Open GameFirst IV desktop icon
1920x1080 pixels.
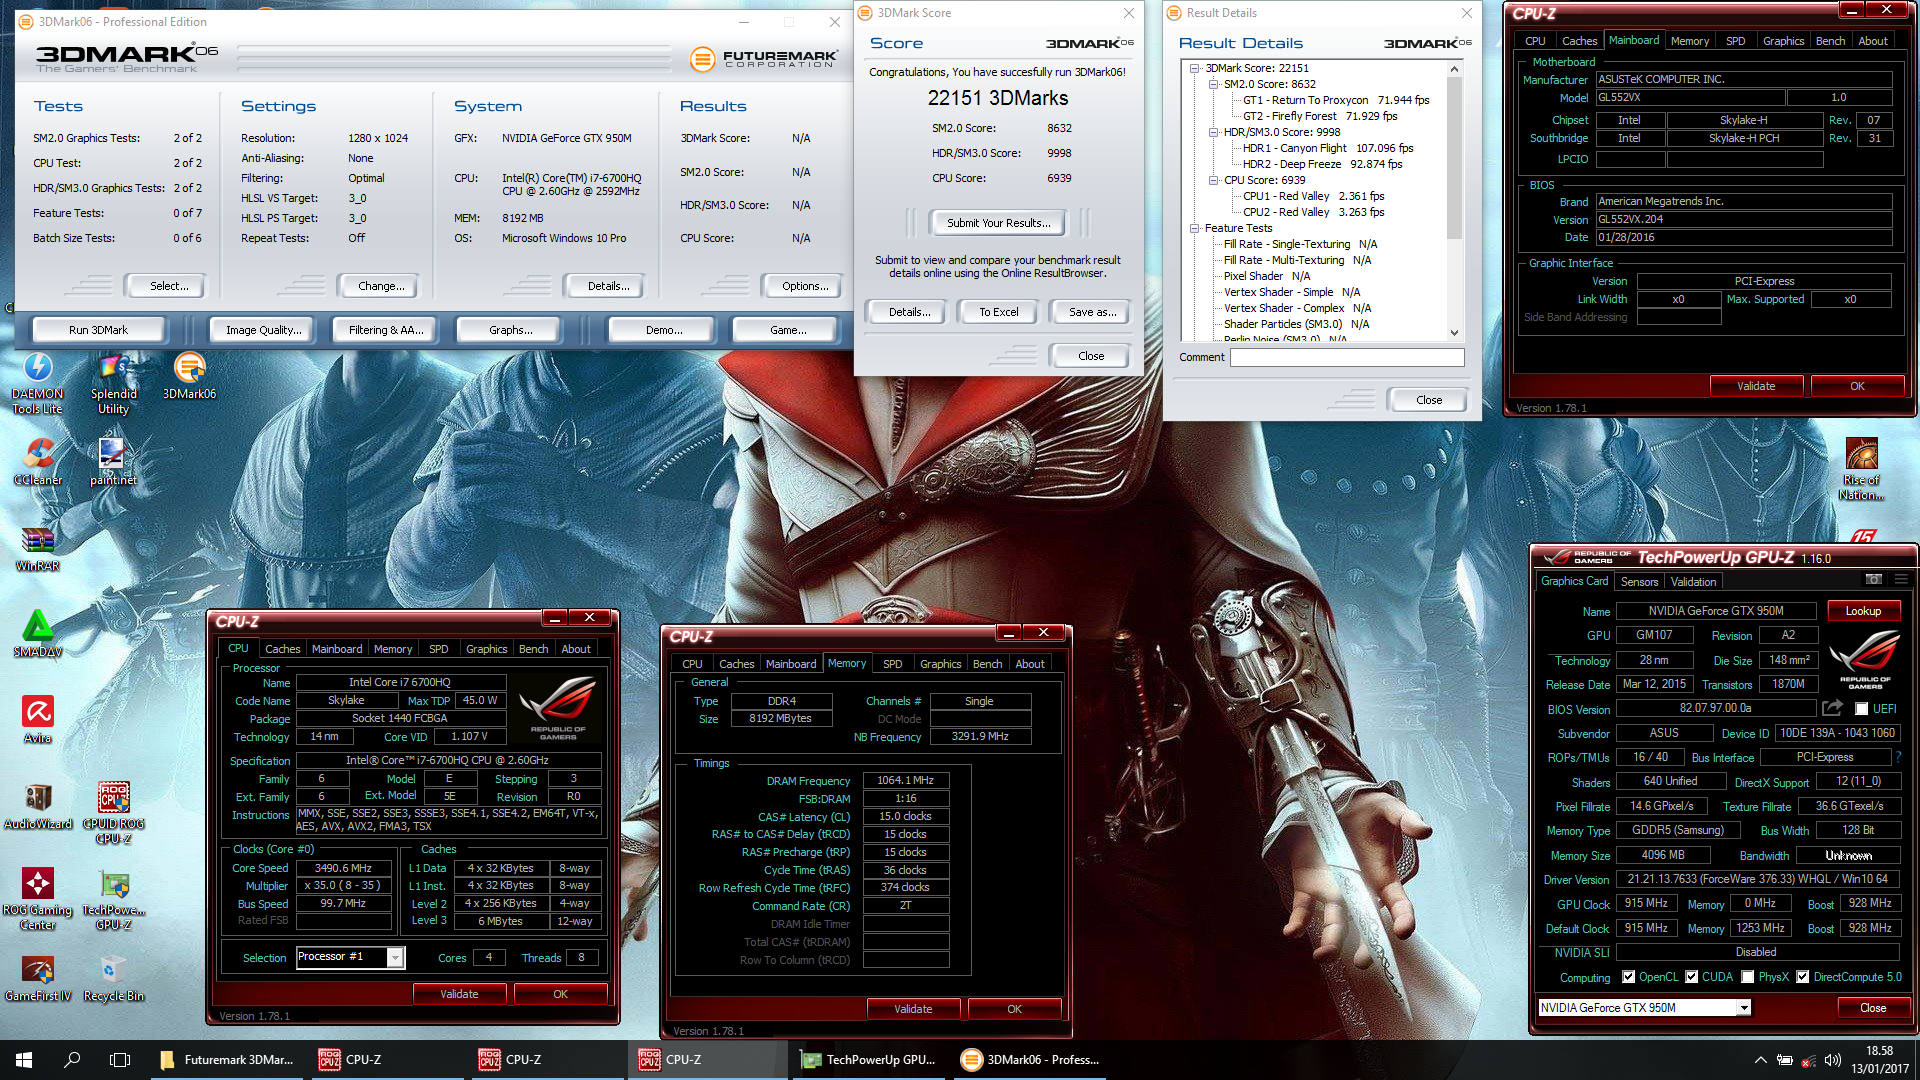point(38,978)
